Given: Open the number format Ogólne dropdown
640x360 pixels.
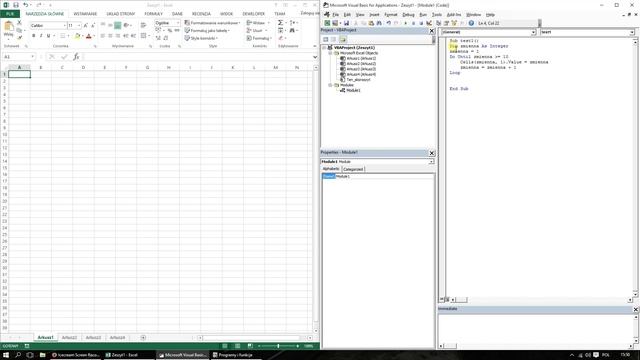Looking at the screenshot, I should pos(178,23).
